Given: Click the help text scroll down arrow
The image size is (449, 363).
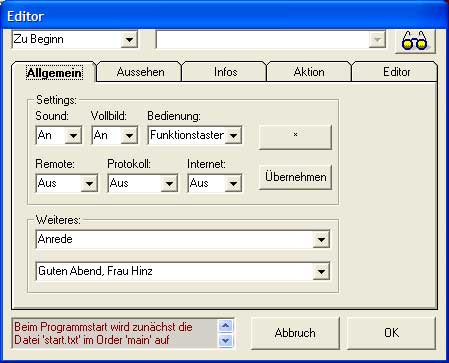Looking at the screenshot, I should click(x=226, y=340).
